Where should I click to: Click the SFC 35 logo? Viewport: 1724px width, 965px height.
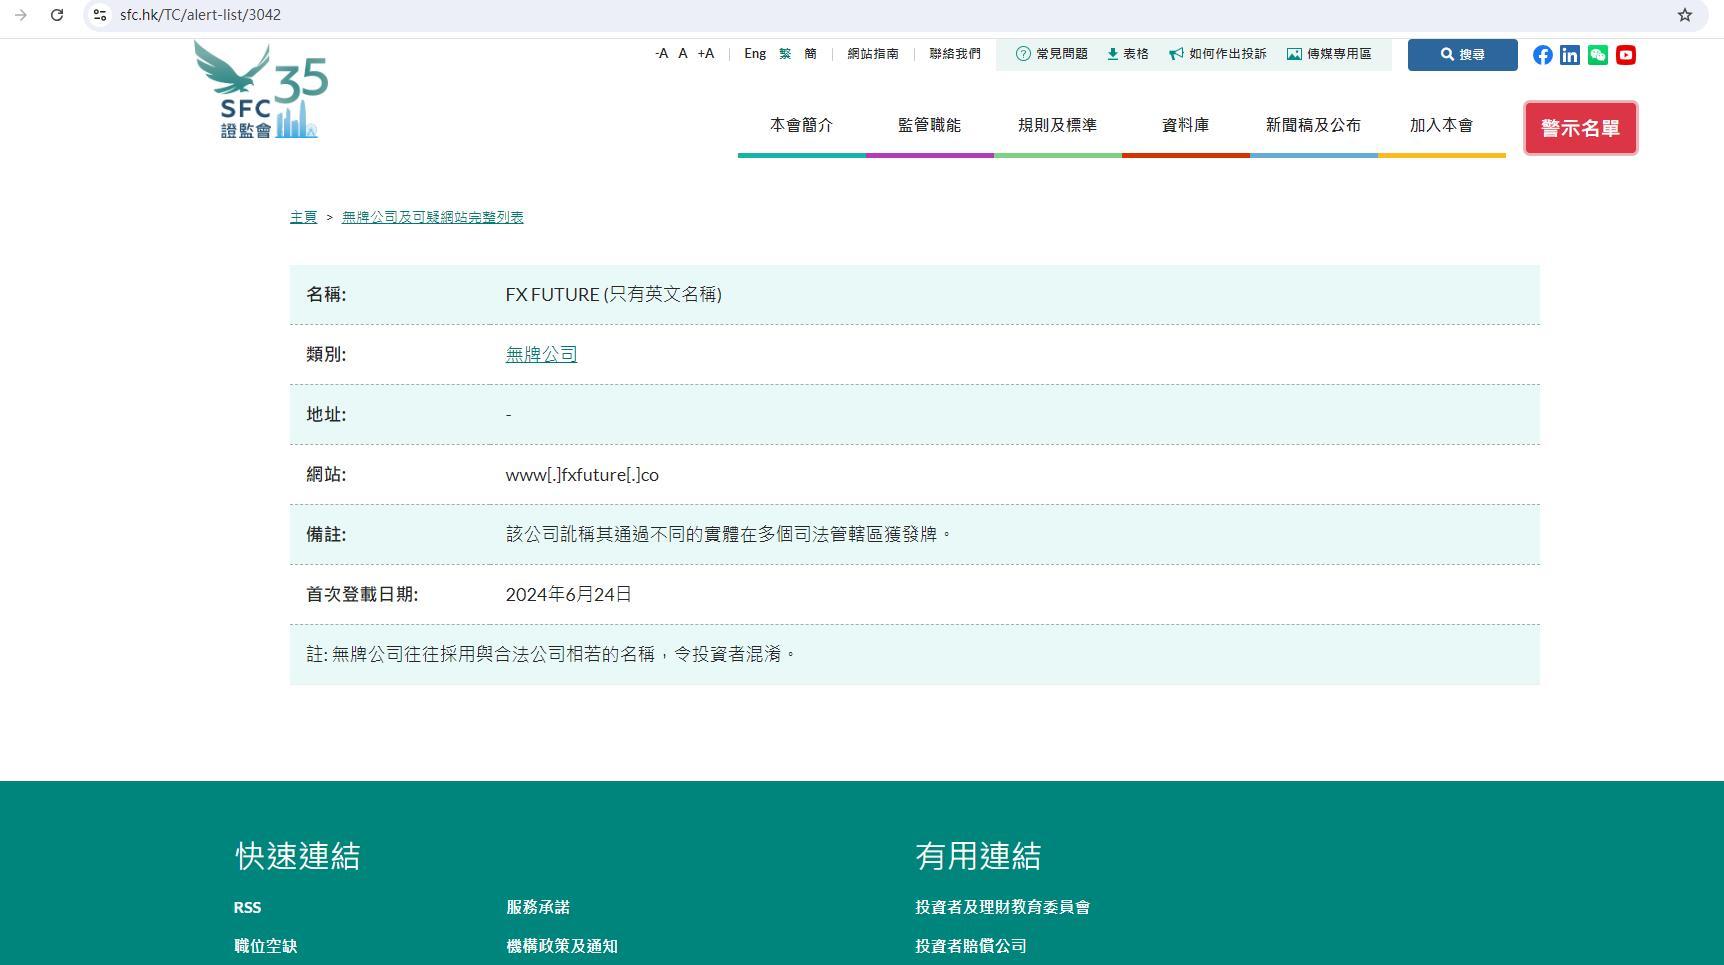pyautogui.click(x=262, y=91)
